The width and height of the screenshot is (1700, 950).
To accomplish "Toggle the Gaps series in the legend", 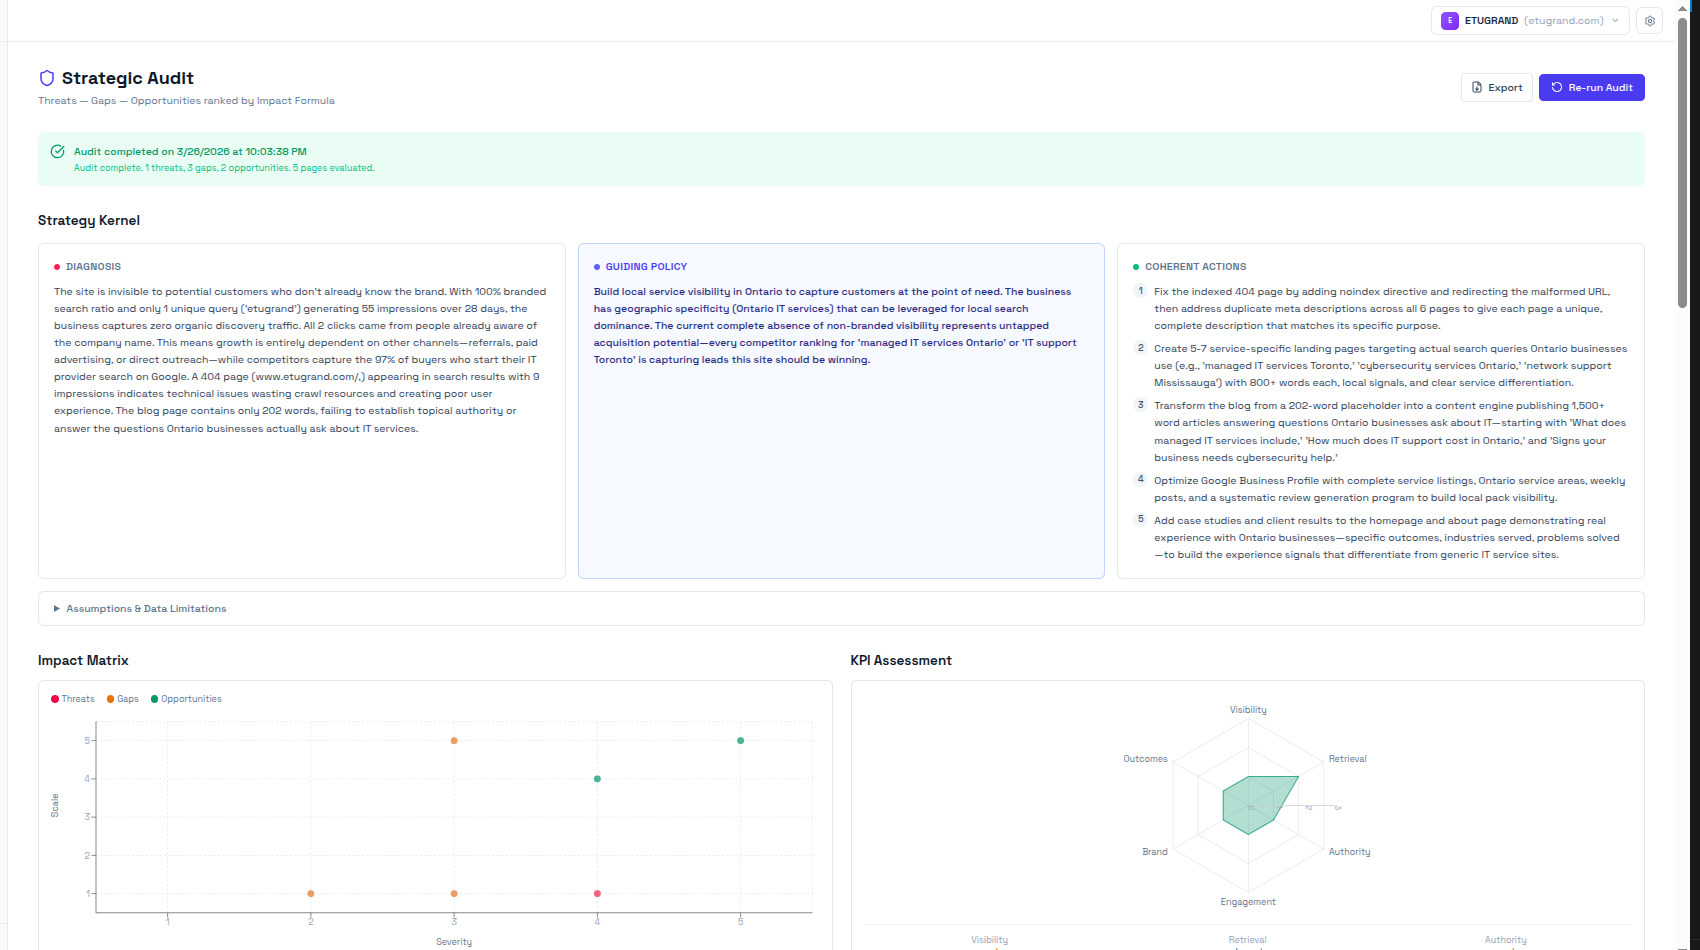I will [121, 698].
